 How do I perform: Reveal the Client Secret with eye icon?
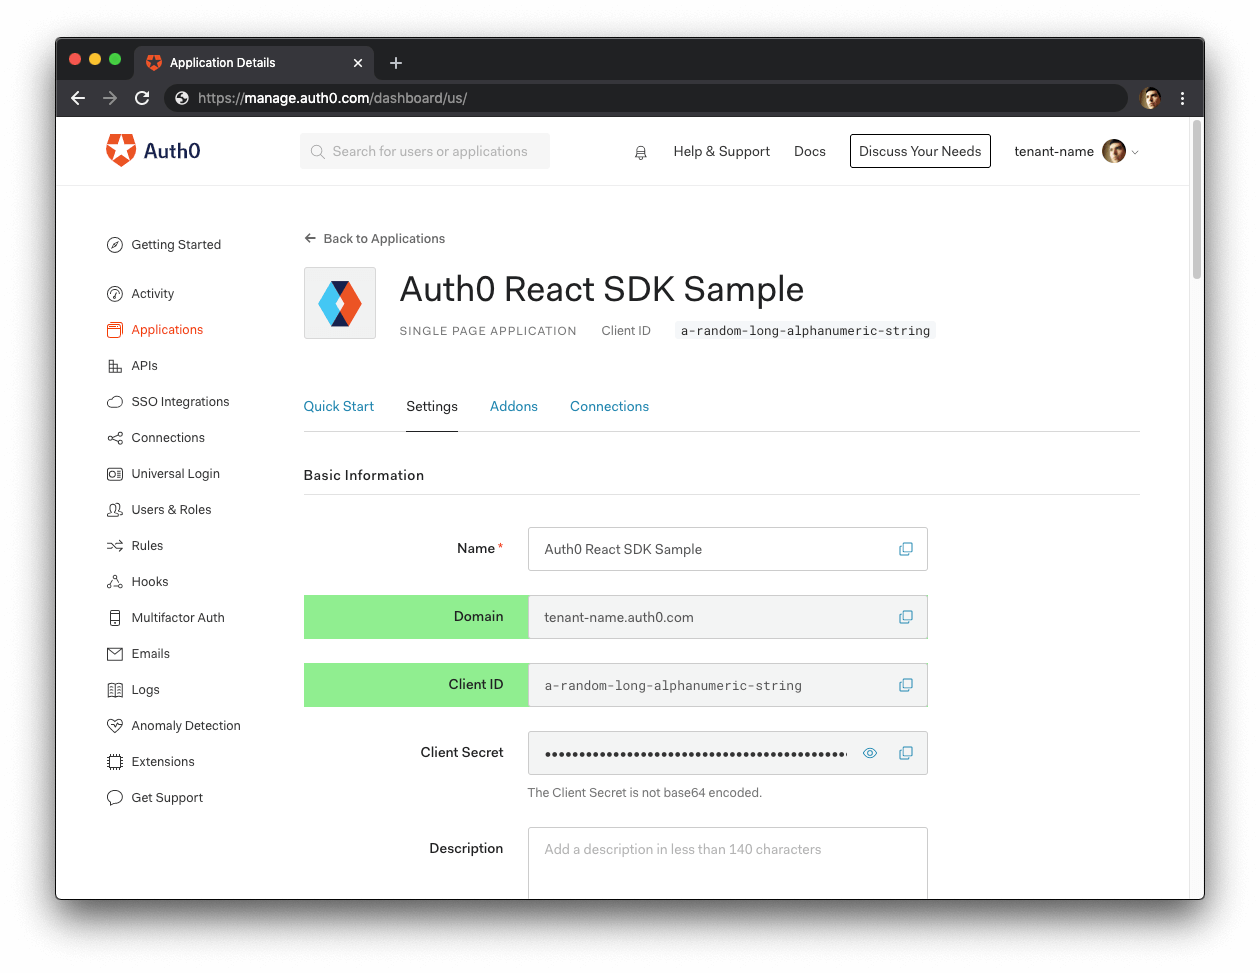(x=870, y=753)
